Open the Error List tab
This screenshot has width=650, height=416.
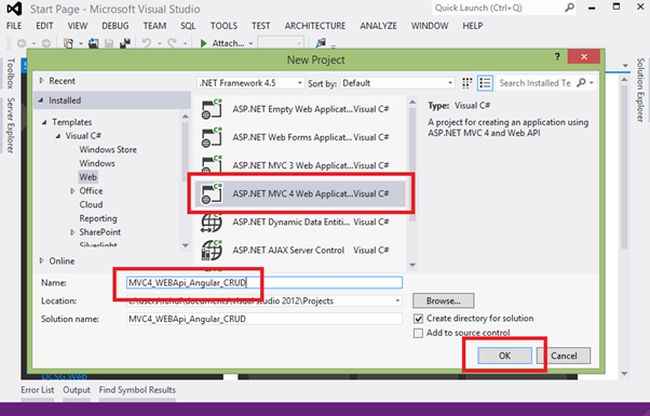37,390
